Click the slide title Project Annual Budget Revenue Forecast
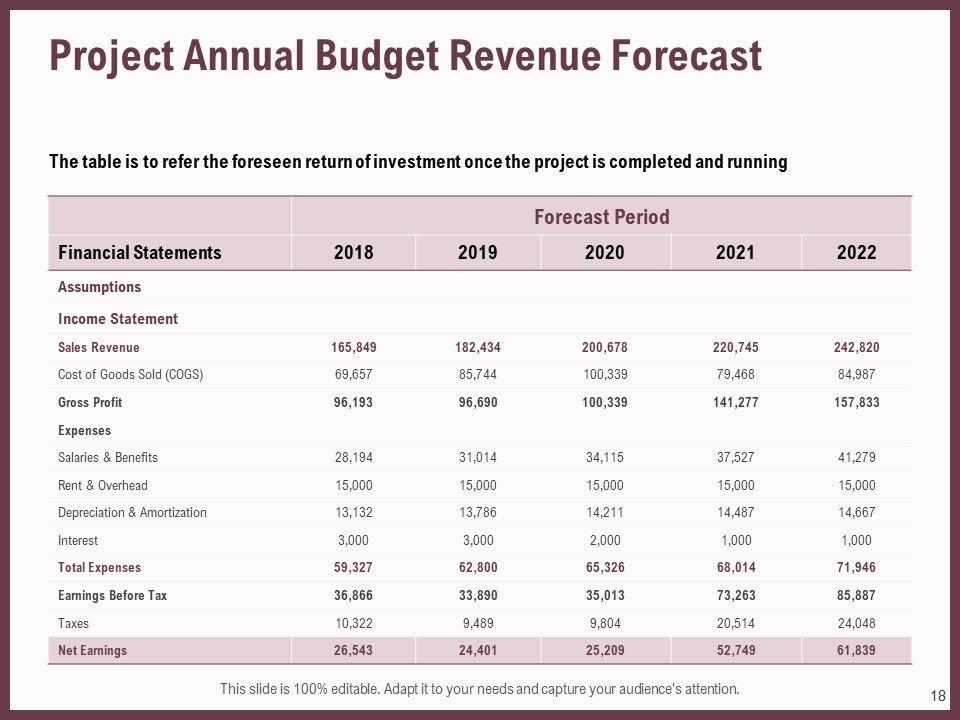Image resolution: width=960 pixels, height=720 pixels. pyautogui.click(x=405, y=57)
